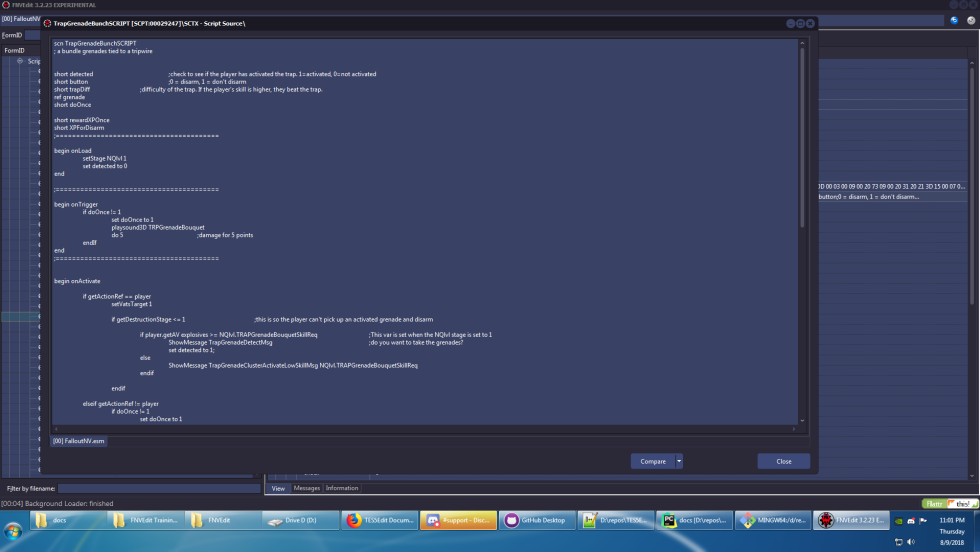Click the '[00] FalloutNV' entry behind the dialog

[21, 19]
